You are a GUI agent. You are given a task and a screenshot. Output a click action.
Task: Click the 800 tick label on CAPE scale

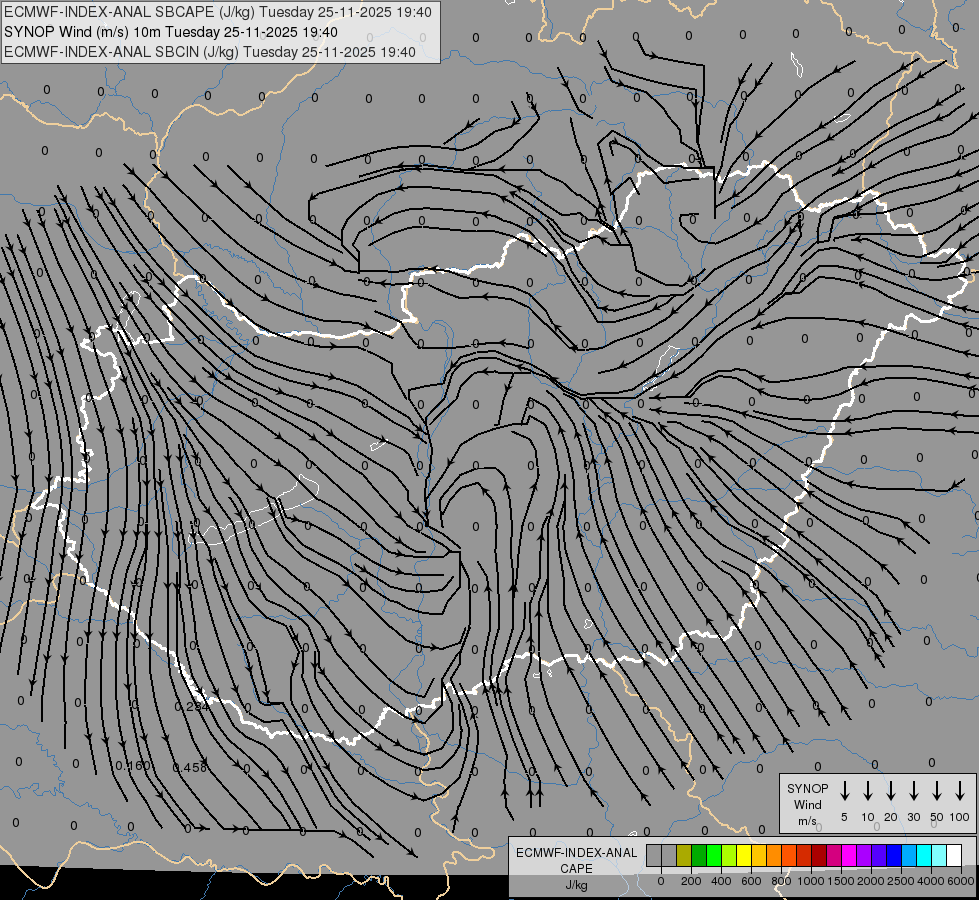point(781,881)
